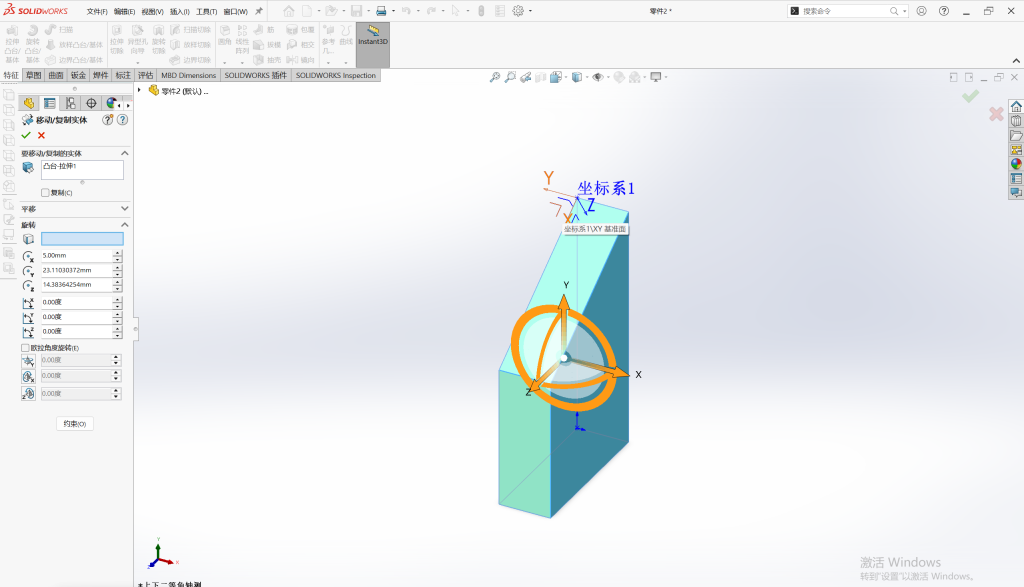Click the rotation reference selection box
Screen dimensions: 1024x587
click(82, 239)
